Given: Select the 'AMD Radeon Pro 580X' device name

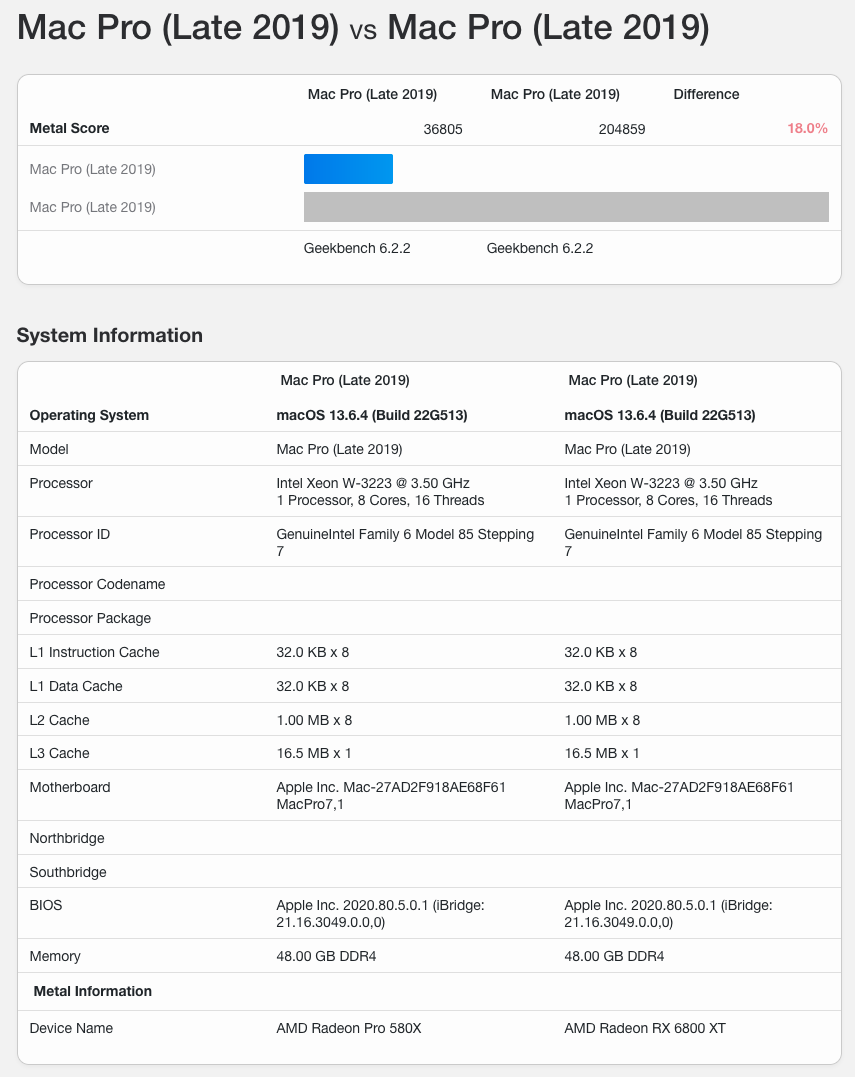Looking at the screenshot, I should 349,1028.
